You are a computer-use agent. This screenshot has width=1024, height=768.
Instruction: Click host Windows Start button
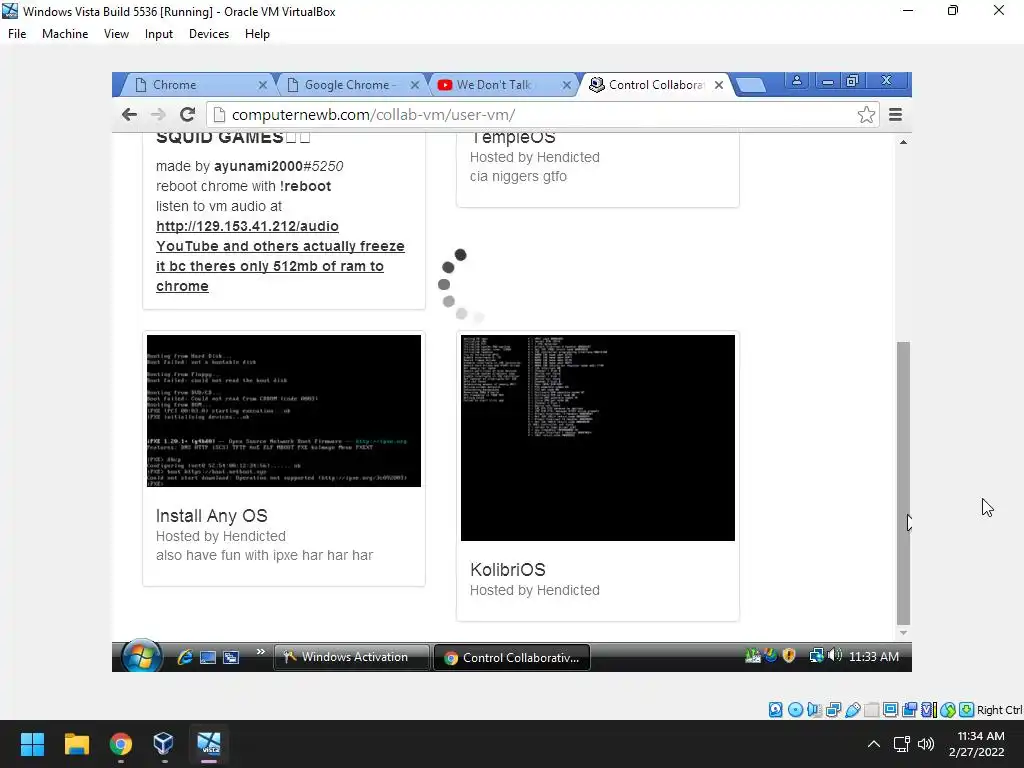[x=32, y=744]
